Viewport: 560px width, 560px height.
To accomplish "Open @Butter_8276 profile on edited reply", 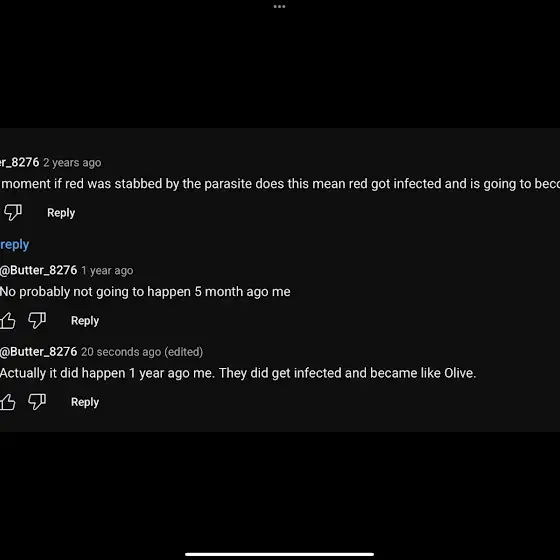I will click(x=38, y=352).
